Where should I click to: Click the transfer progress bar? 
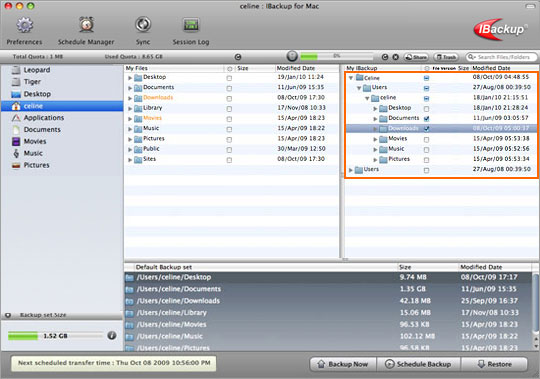(336, 56)
